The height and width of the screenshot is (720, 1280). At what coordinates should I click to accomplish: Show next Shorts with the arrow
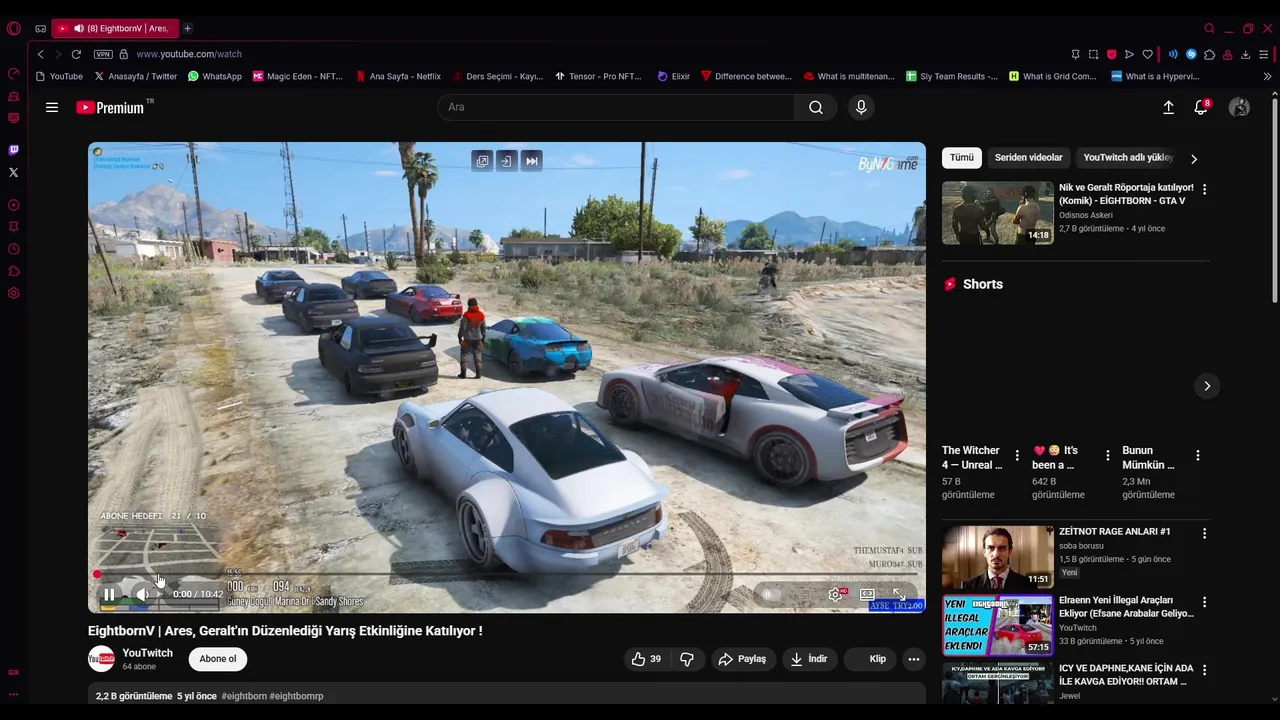coord(1207,386)
